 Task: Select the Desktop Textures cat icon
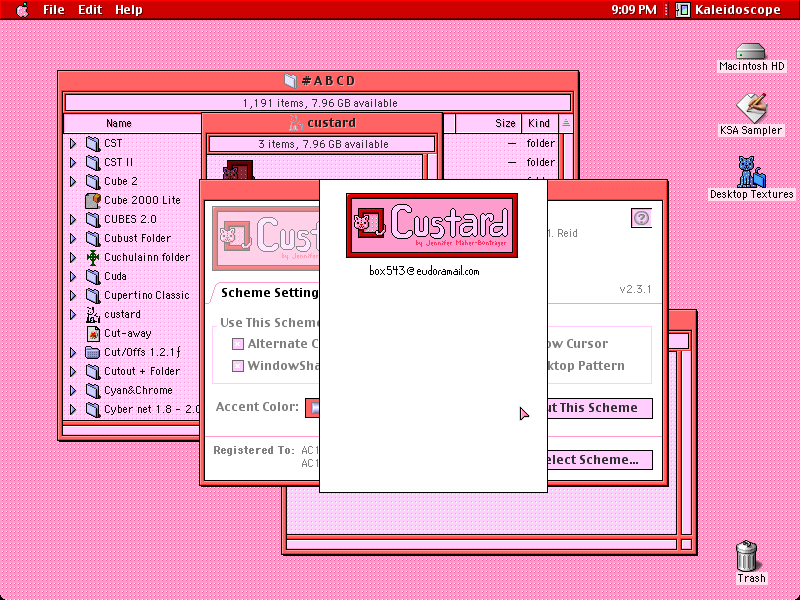point(752,172)
